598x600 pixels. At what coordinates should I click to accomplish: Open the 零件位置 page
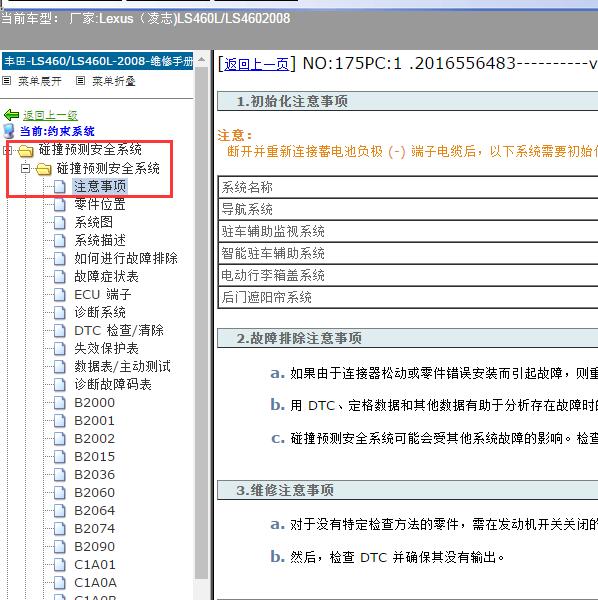click(100, 204)
